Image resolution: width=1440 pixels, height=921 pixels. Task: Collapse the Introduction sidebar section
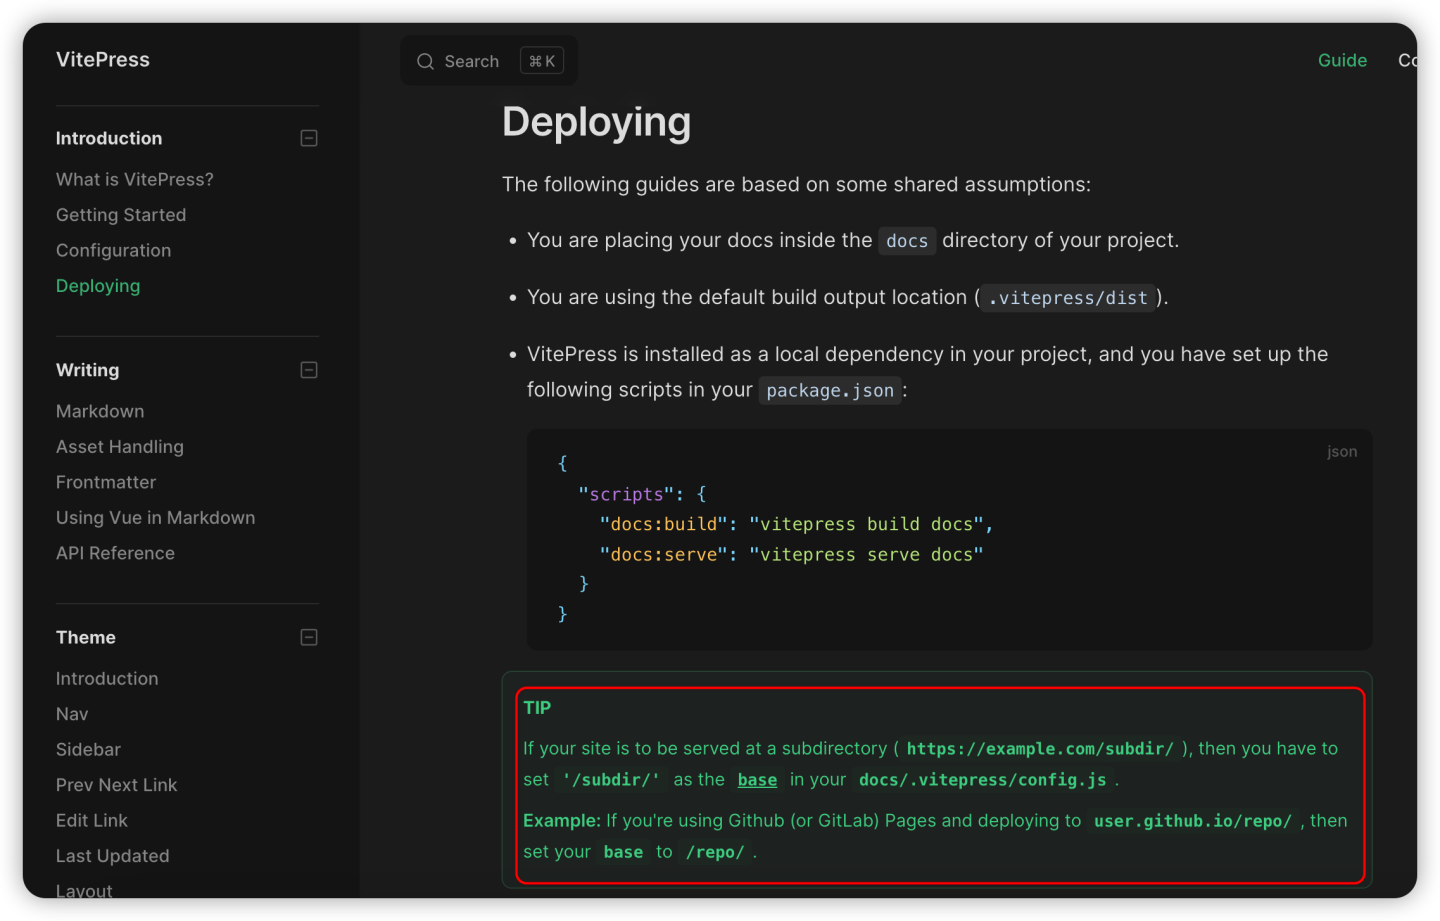(309, 138)
